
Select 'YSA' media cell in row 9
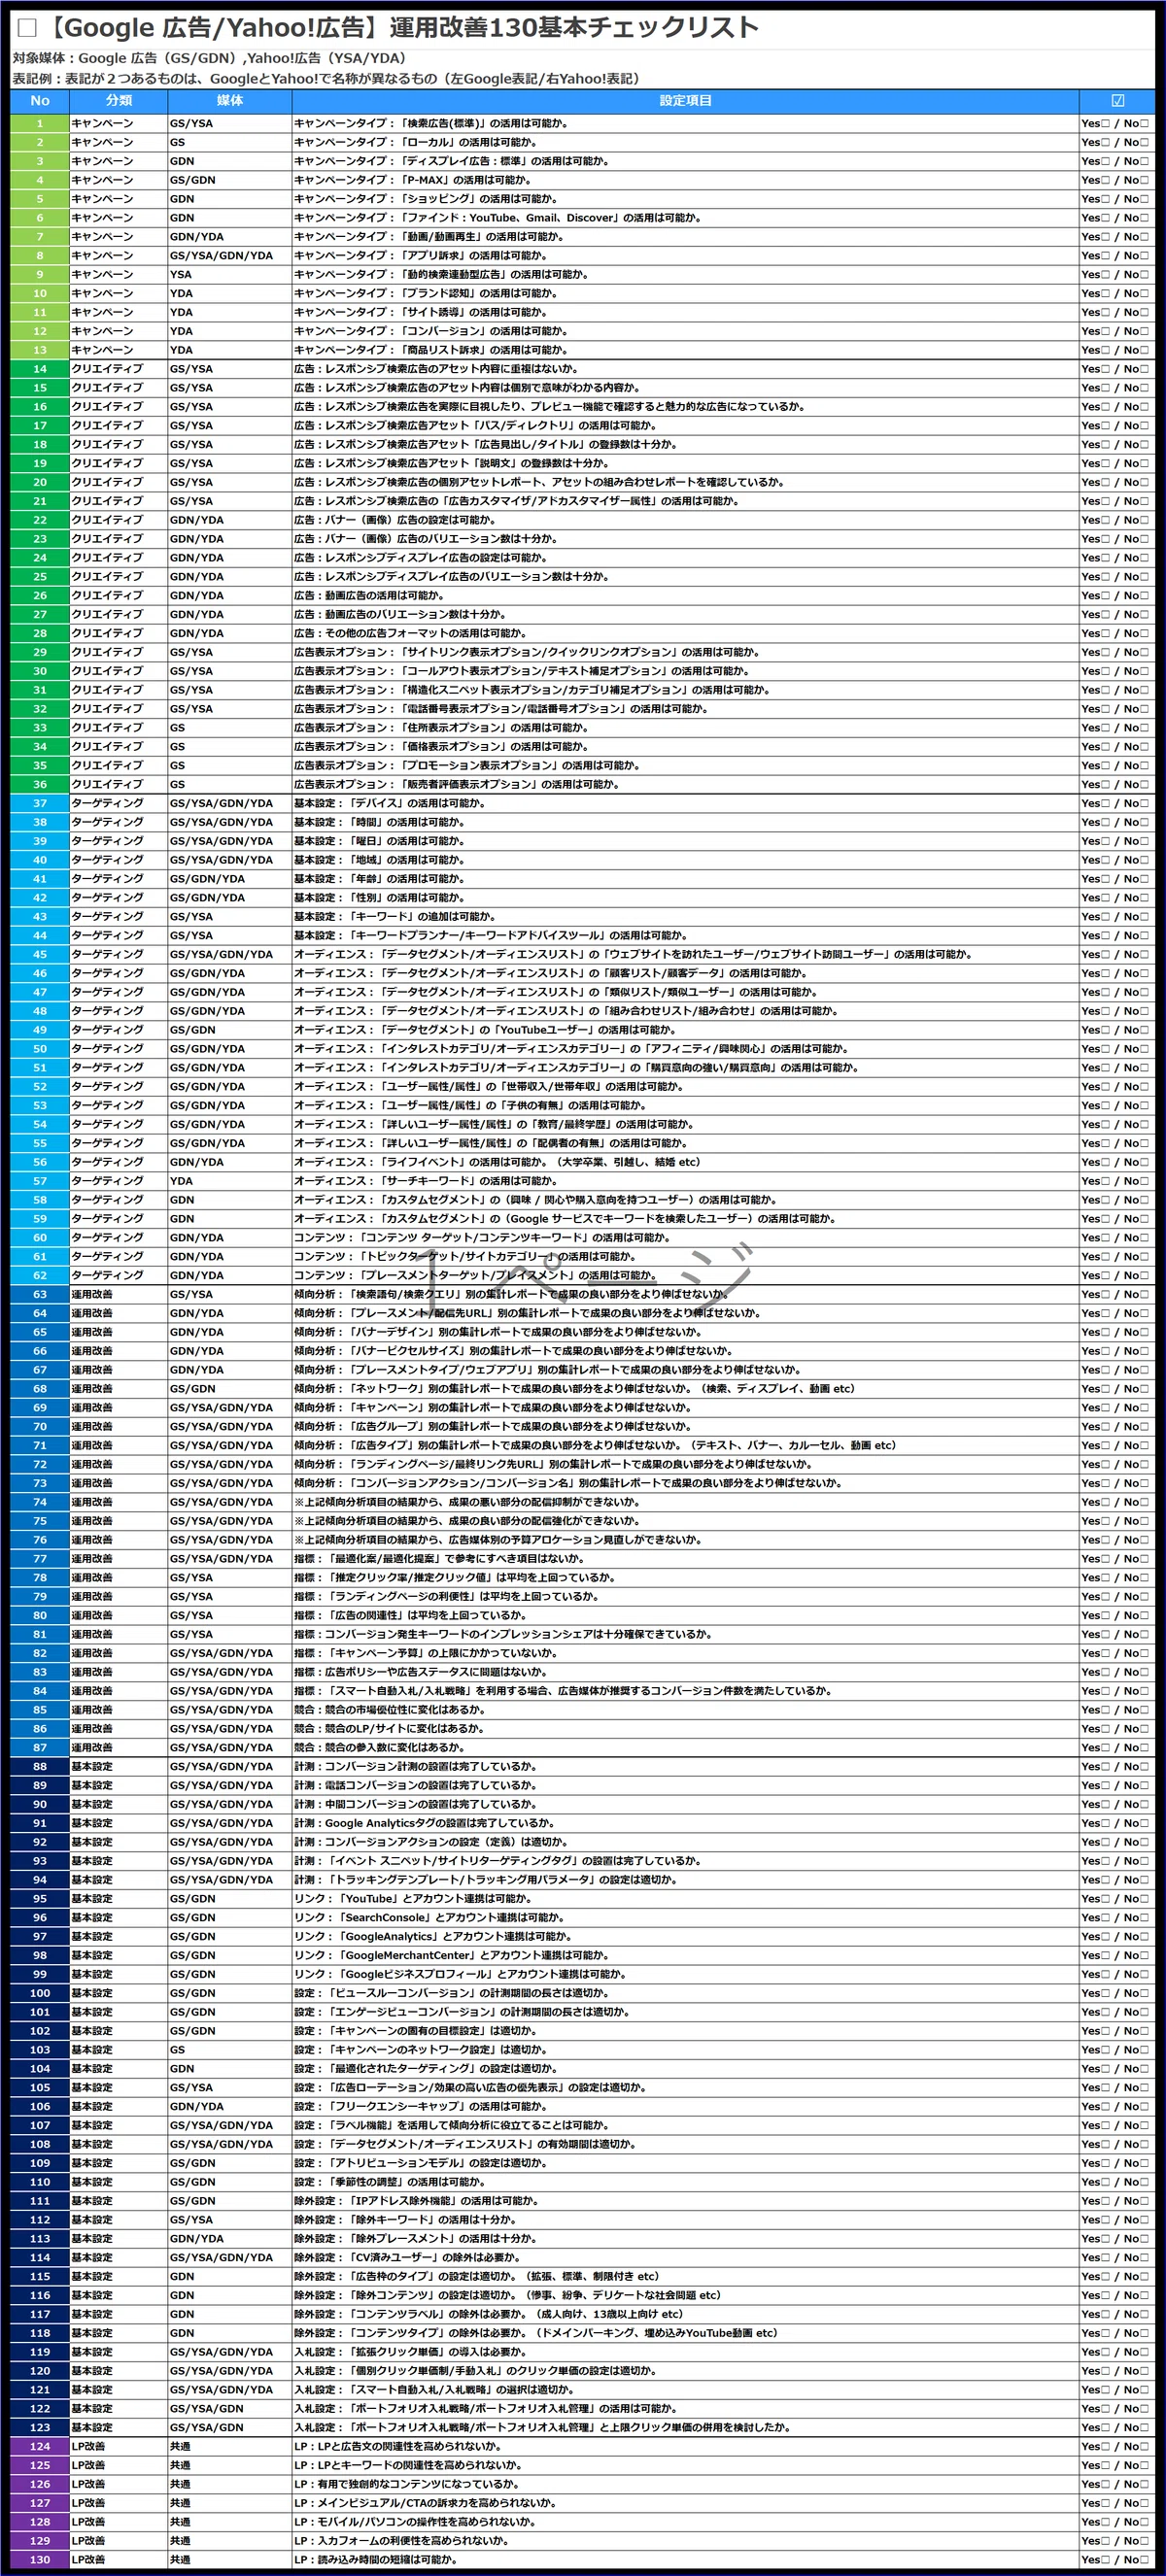[x=230, y=275]
